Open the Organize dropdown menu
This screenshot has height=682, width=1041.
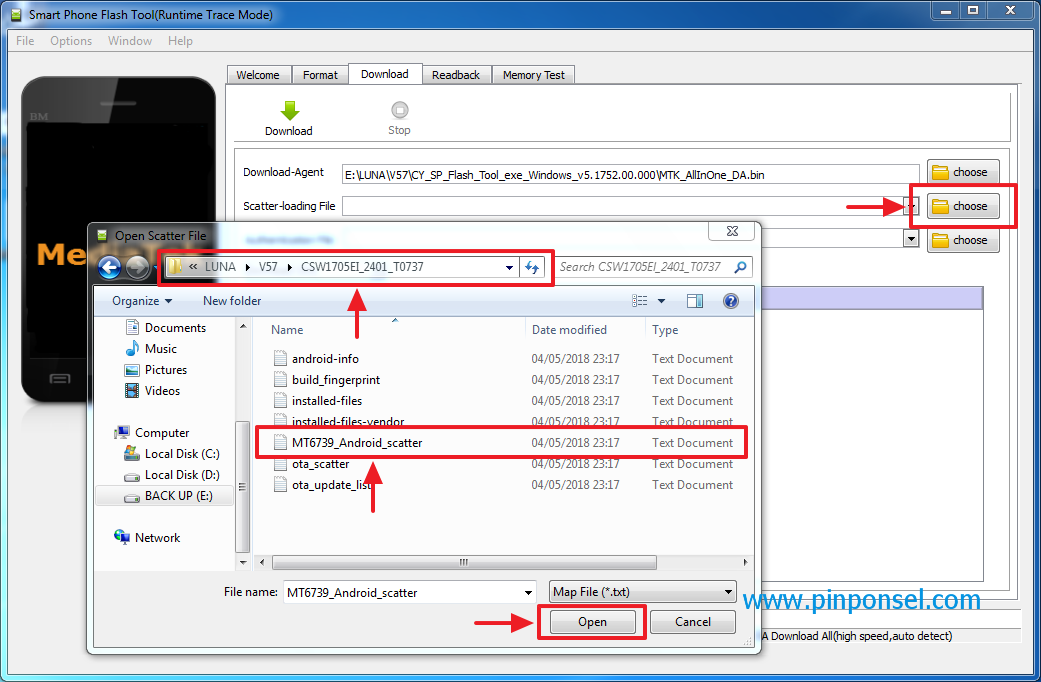tap(142, 301)
